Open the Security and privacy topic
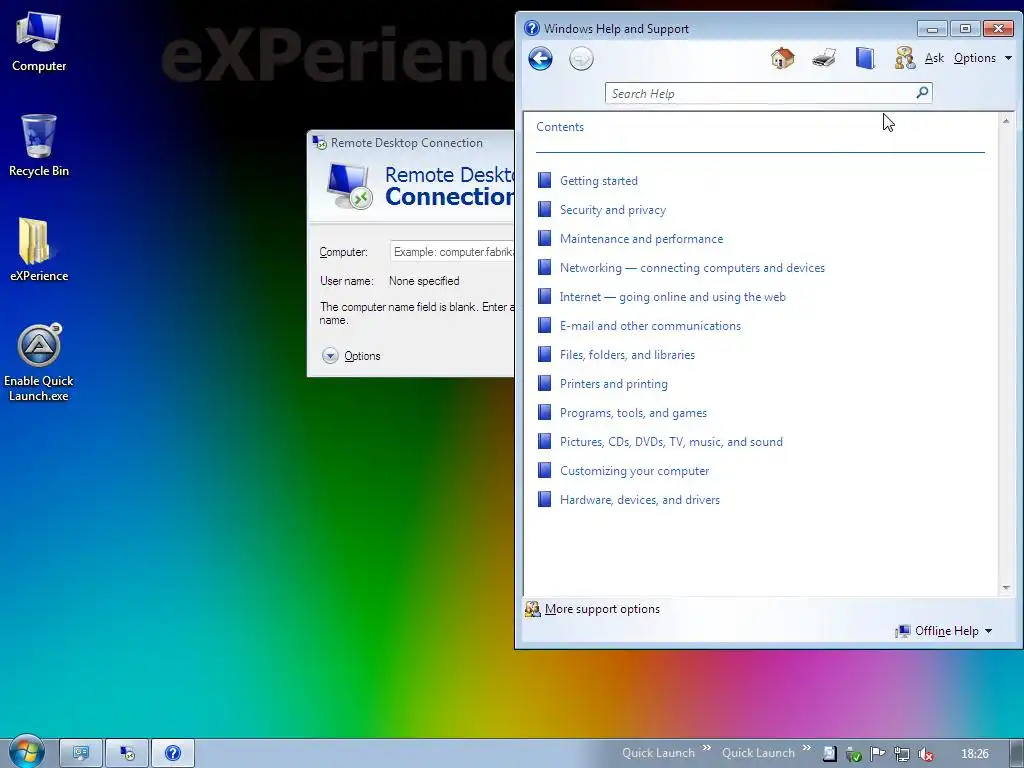This screenshot has height=768, width=1024. point(613,210)
